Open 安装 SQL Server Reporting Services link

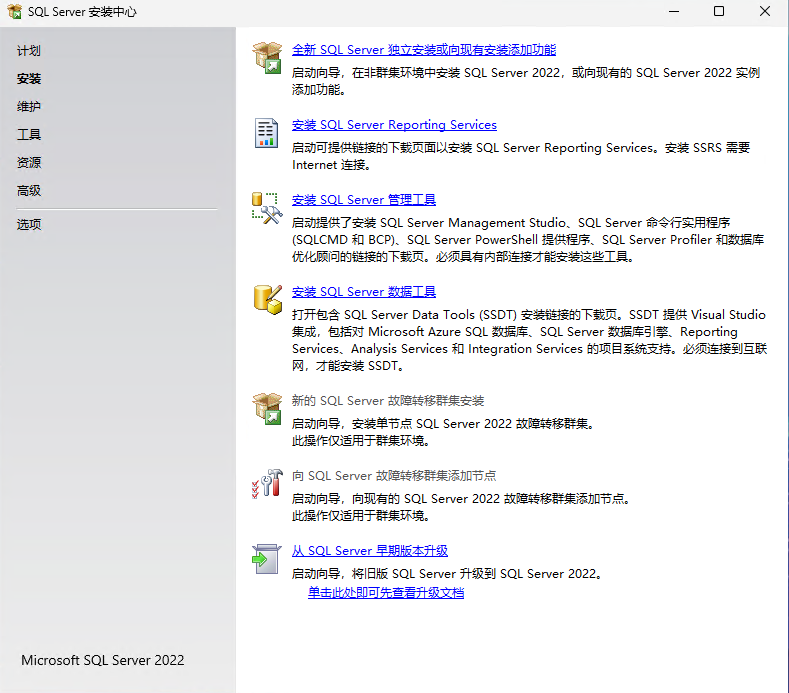[x=394, y=125]
